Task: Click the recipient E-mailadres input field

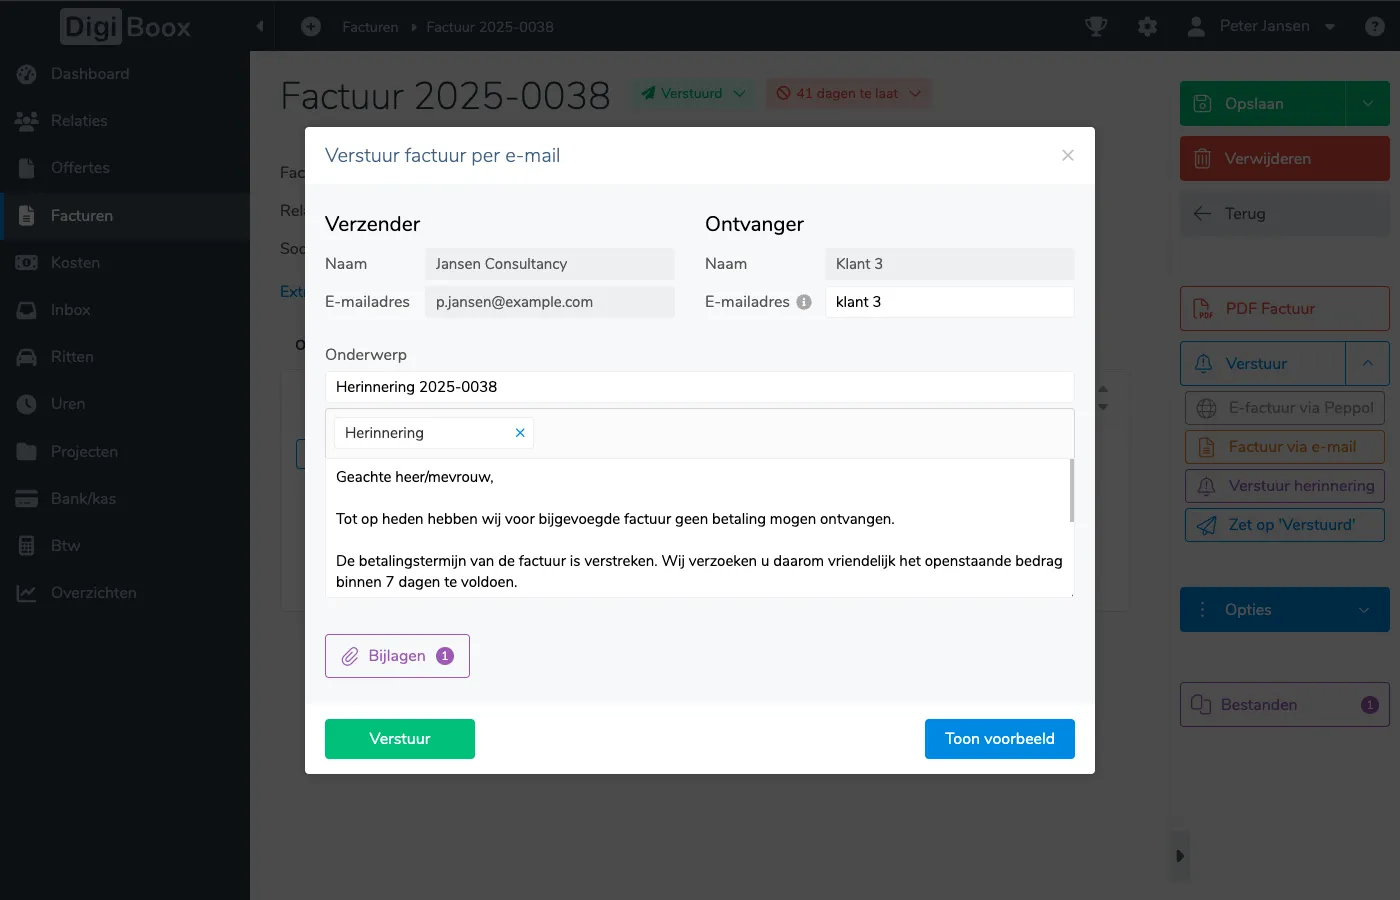Action: 949,302
